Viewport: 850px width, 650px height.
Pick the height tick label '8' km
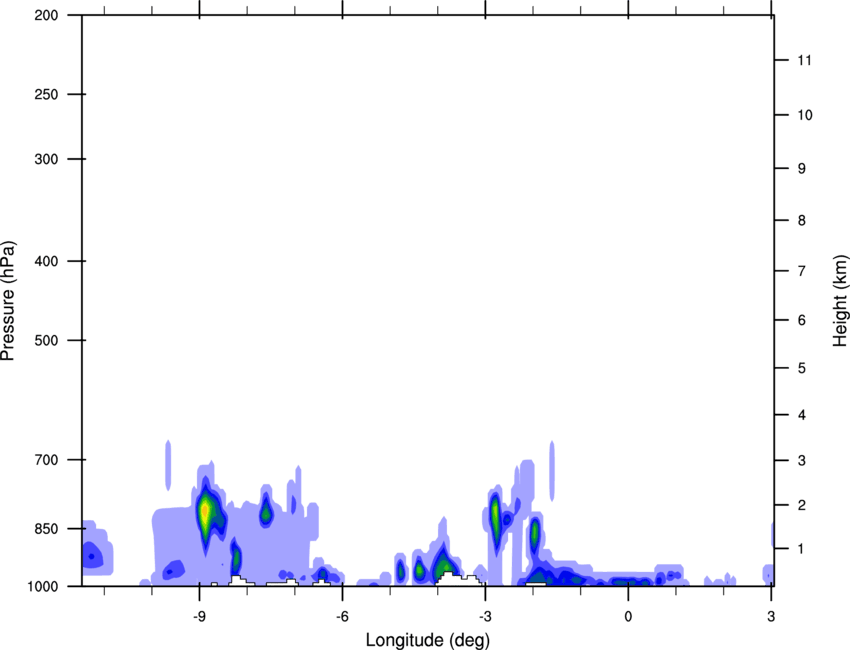[x=801, y=220]
